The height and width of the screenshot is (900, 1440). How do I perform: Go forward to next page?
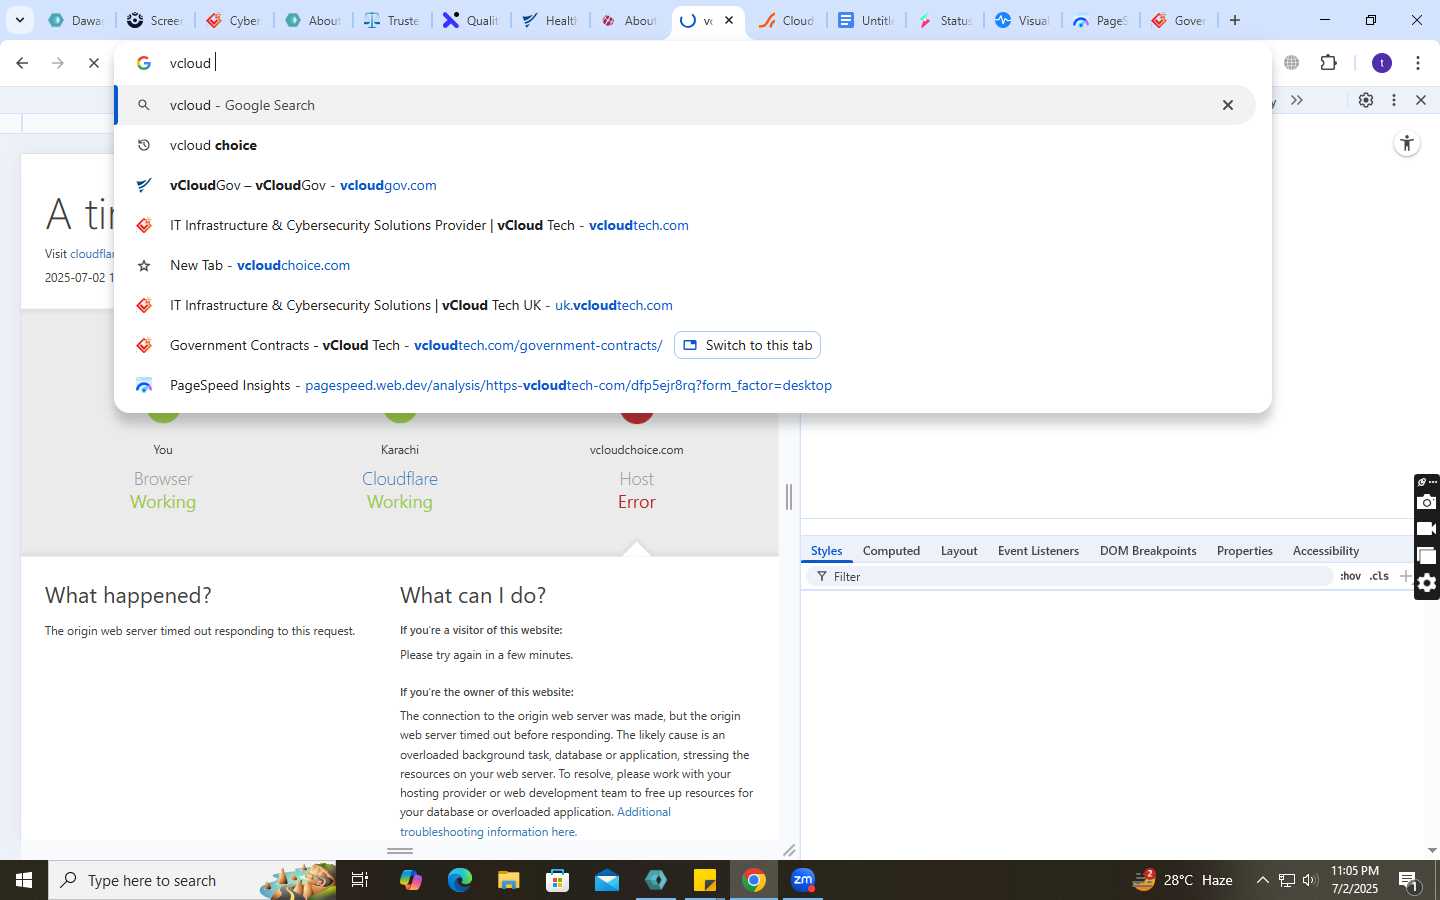58,63
